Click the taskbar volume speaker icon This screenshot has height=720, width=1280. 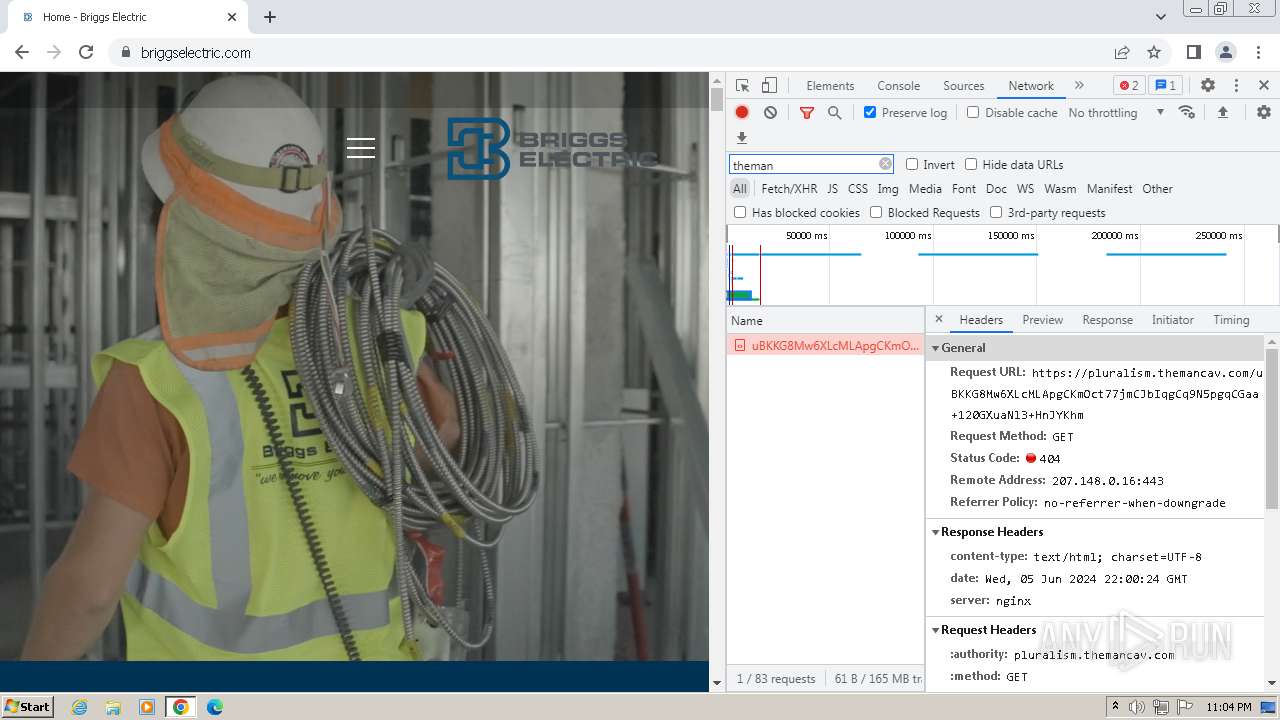coord(1137,707)
